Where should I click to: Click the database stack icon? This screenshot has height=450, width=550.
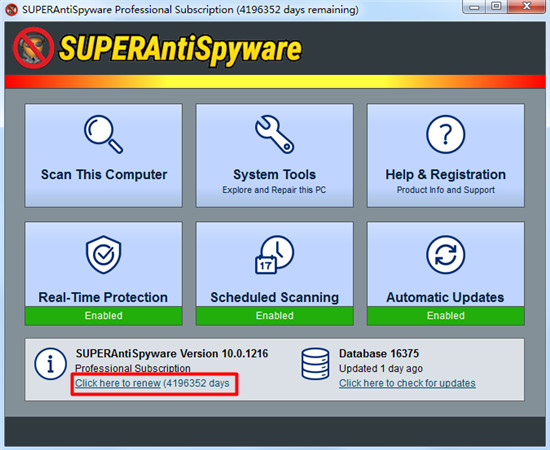point(315,364)
